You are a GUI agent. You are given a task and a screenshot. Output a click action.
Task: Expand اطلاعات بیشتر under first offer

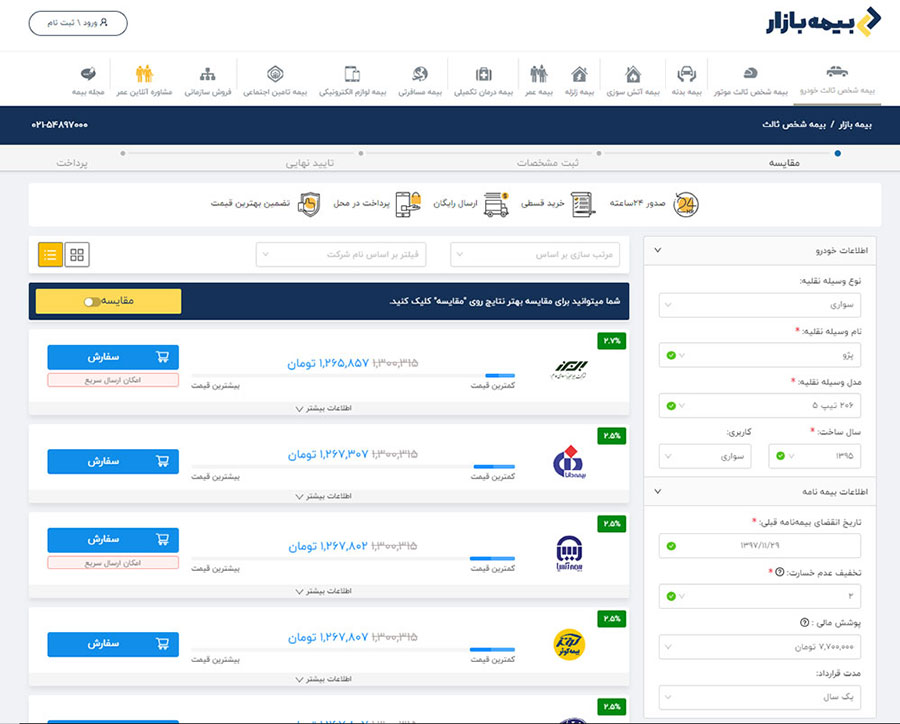coord(329,408)
